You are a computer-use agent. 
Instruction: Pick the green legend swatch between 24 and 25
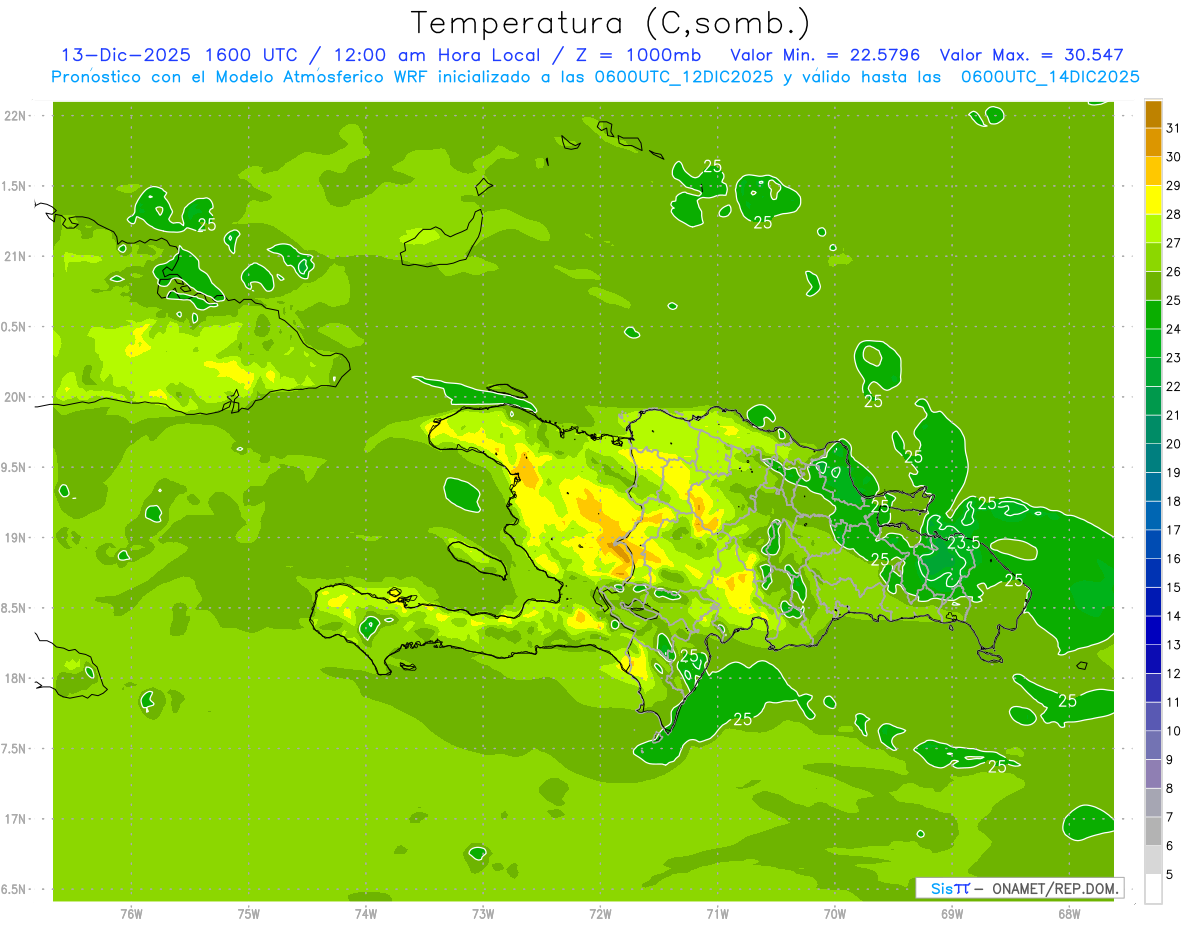coord(1153,315)
